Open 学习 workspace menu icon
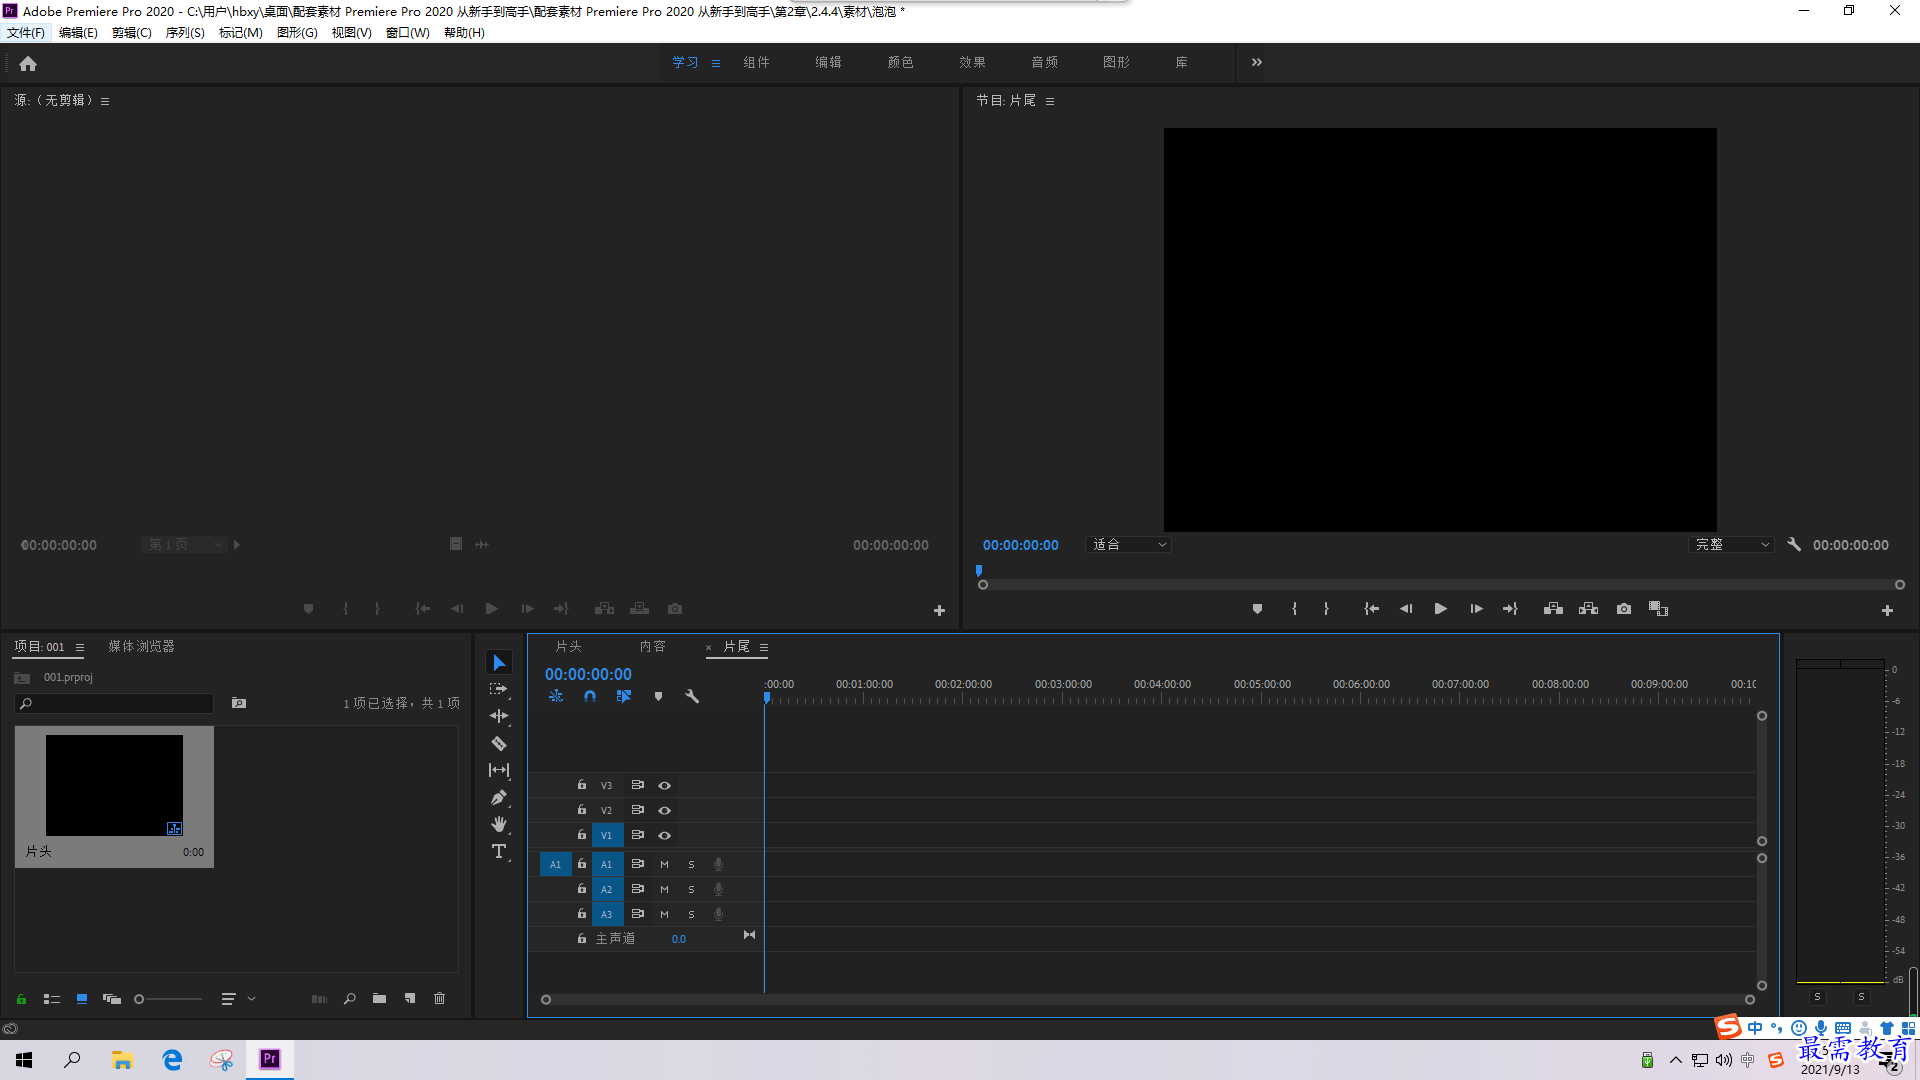Viewport: 1920px width, 1080px height. pyautogui.click(x=716, y=63)
